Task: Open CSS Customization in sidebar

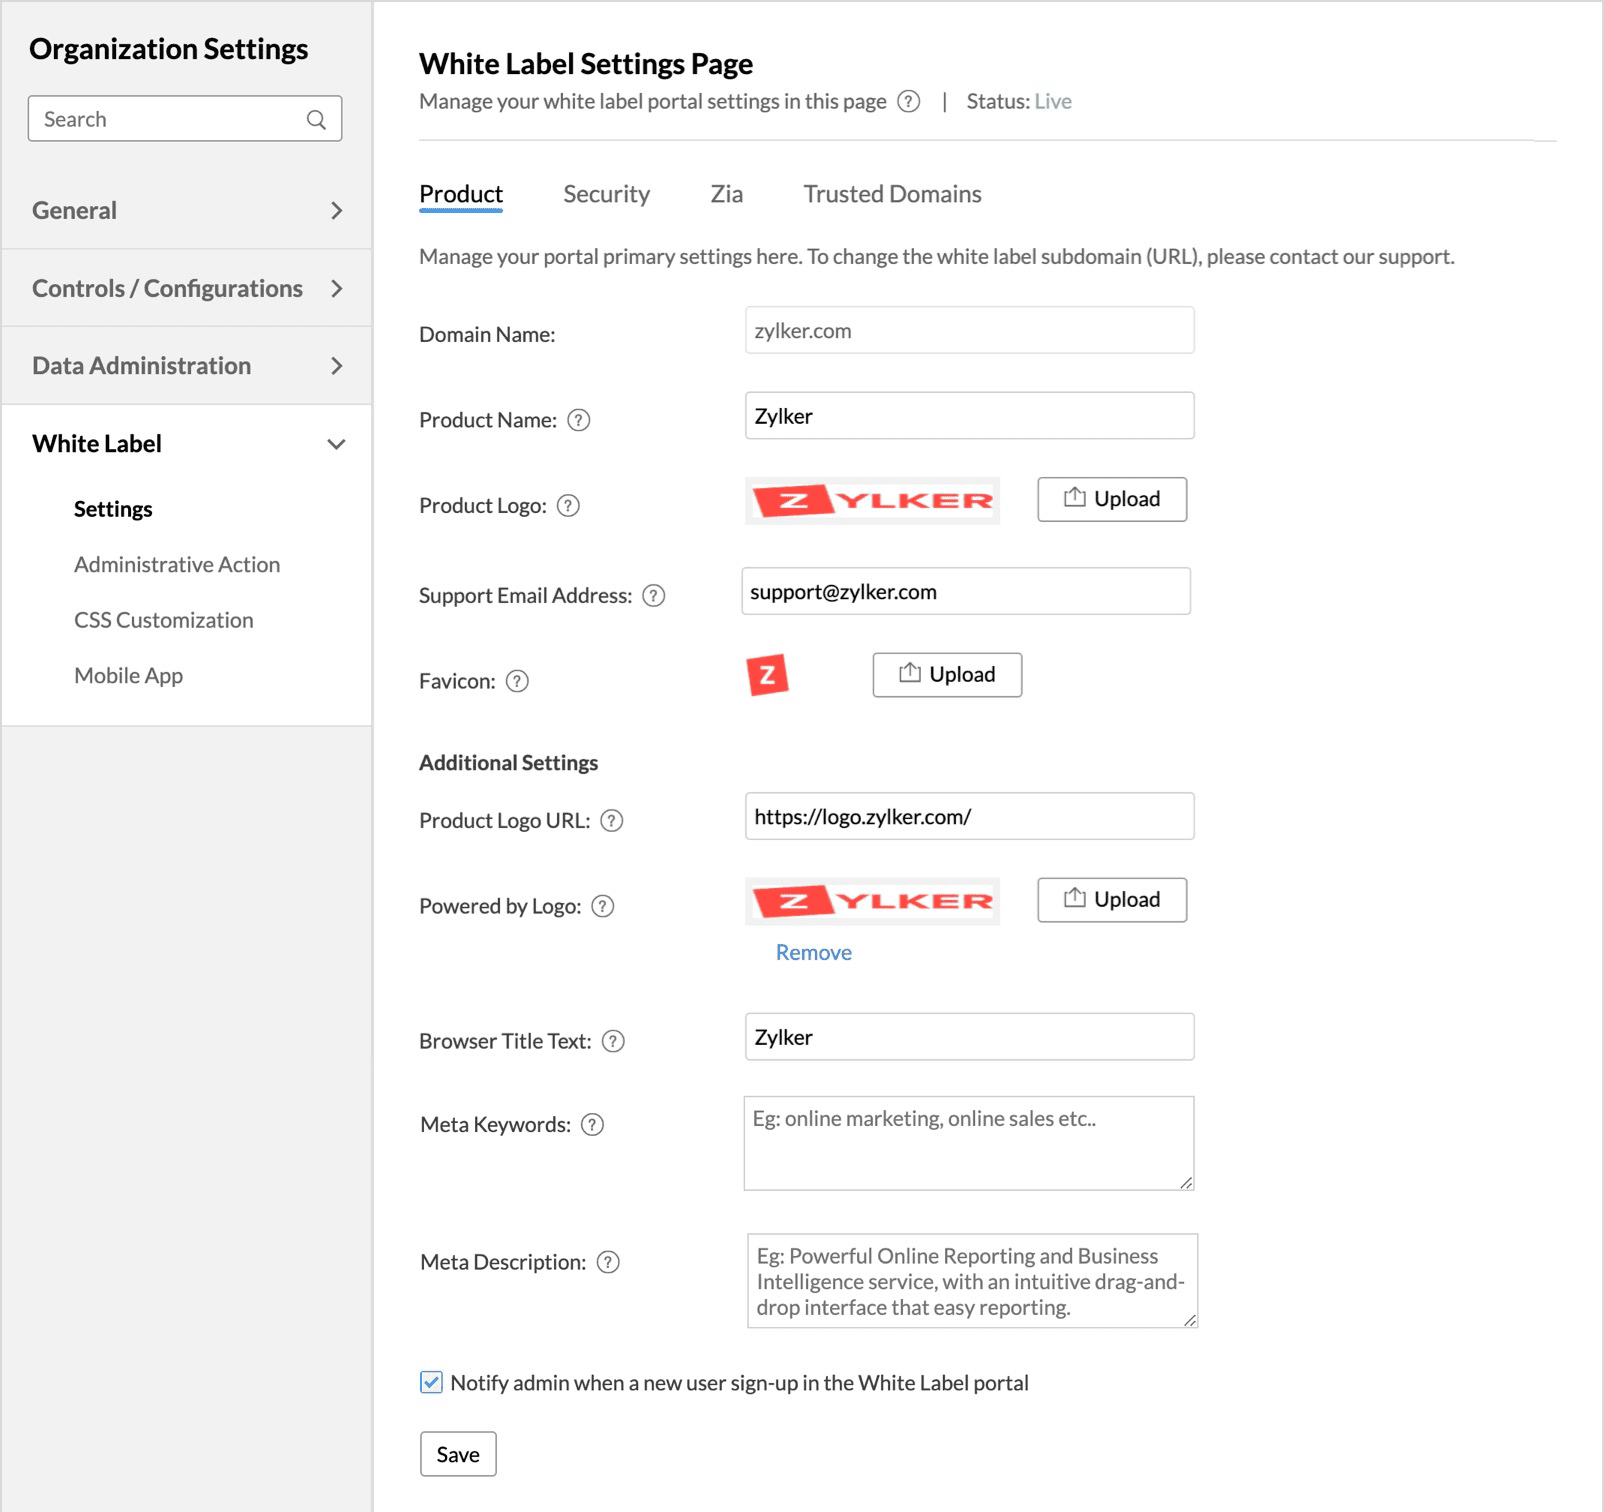Action: pos(164,620)
